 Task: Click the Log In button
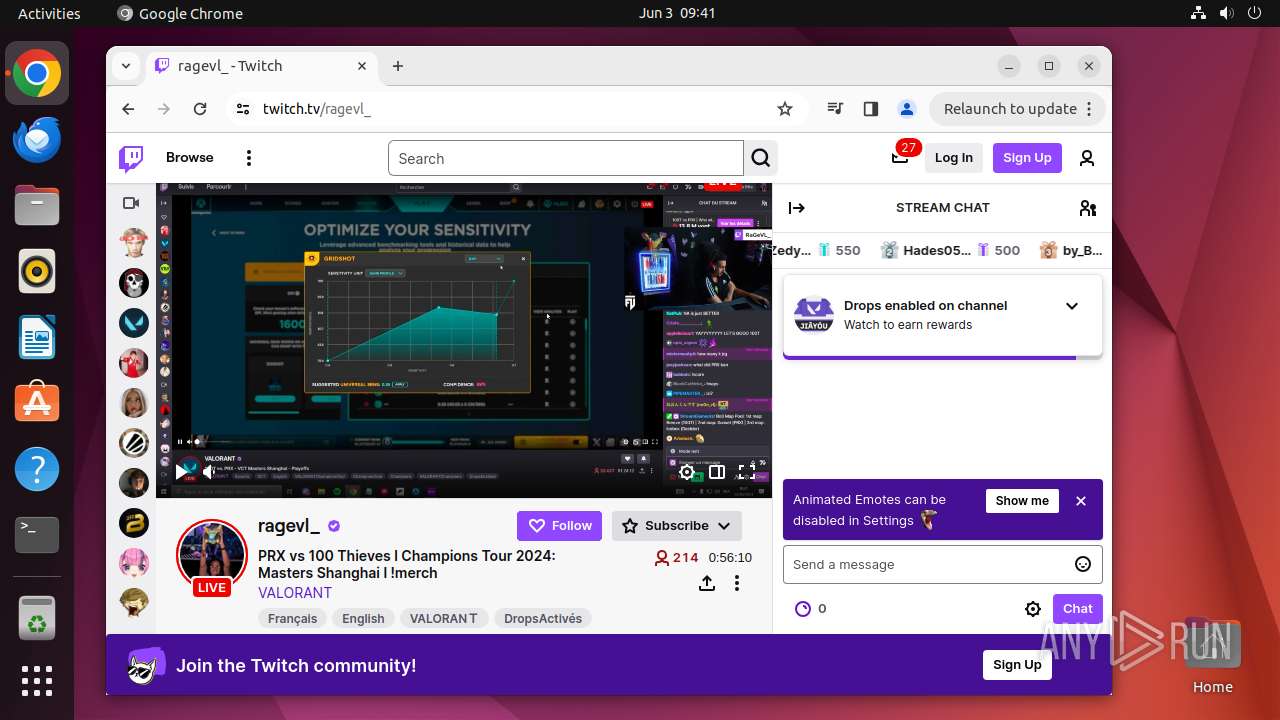(x=954, y=158)
